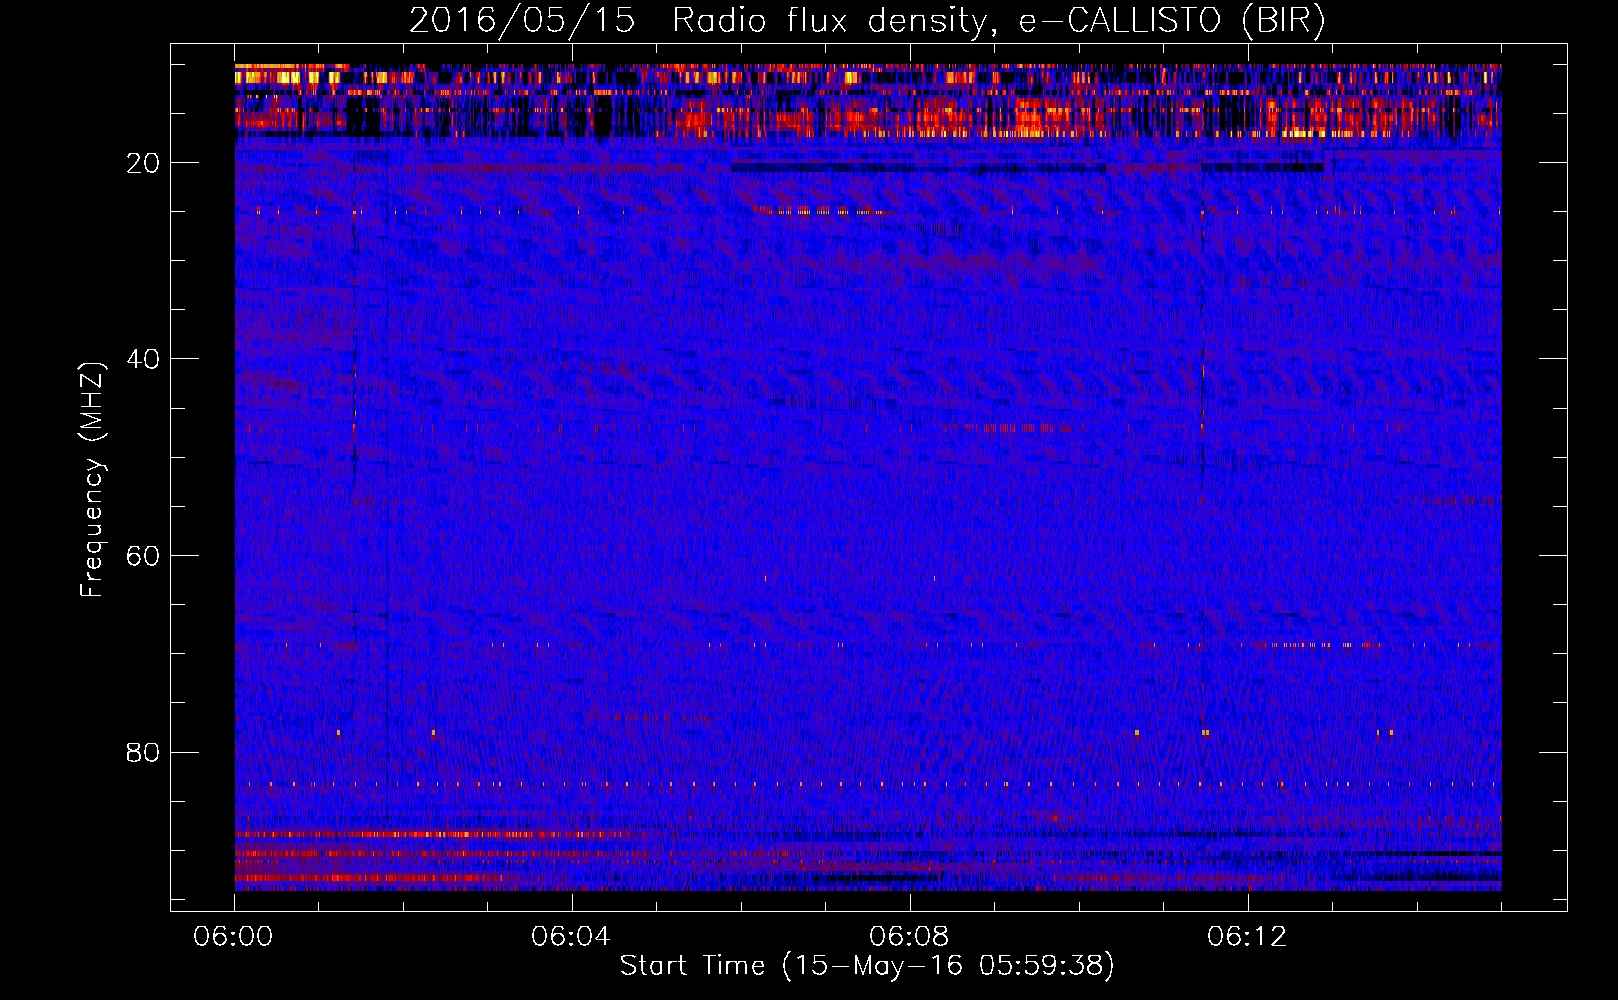The height and width of the screenshot is (1000, 1618).
Task: Click the 'Start Time (15-May-16 05:59:38)' label
Action: click(x=867, y=966)
